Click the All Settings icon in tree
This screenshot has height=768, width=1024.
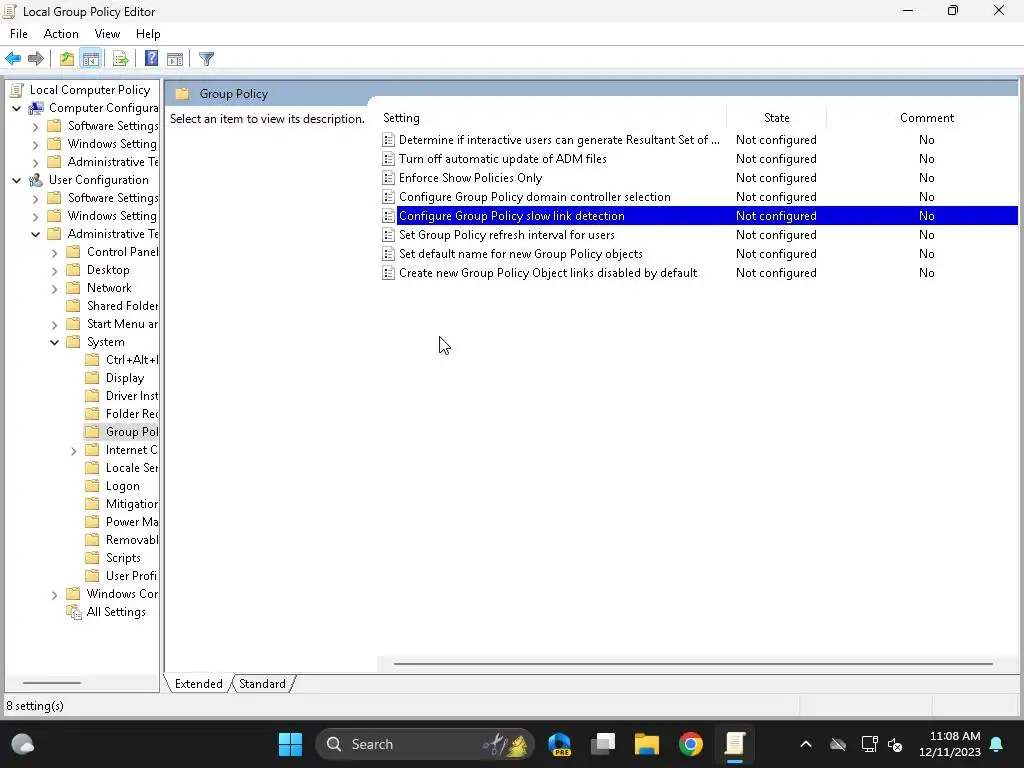click(74, 612)
